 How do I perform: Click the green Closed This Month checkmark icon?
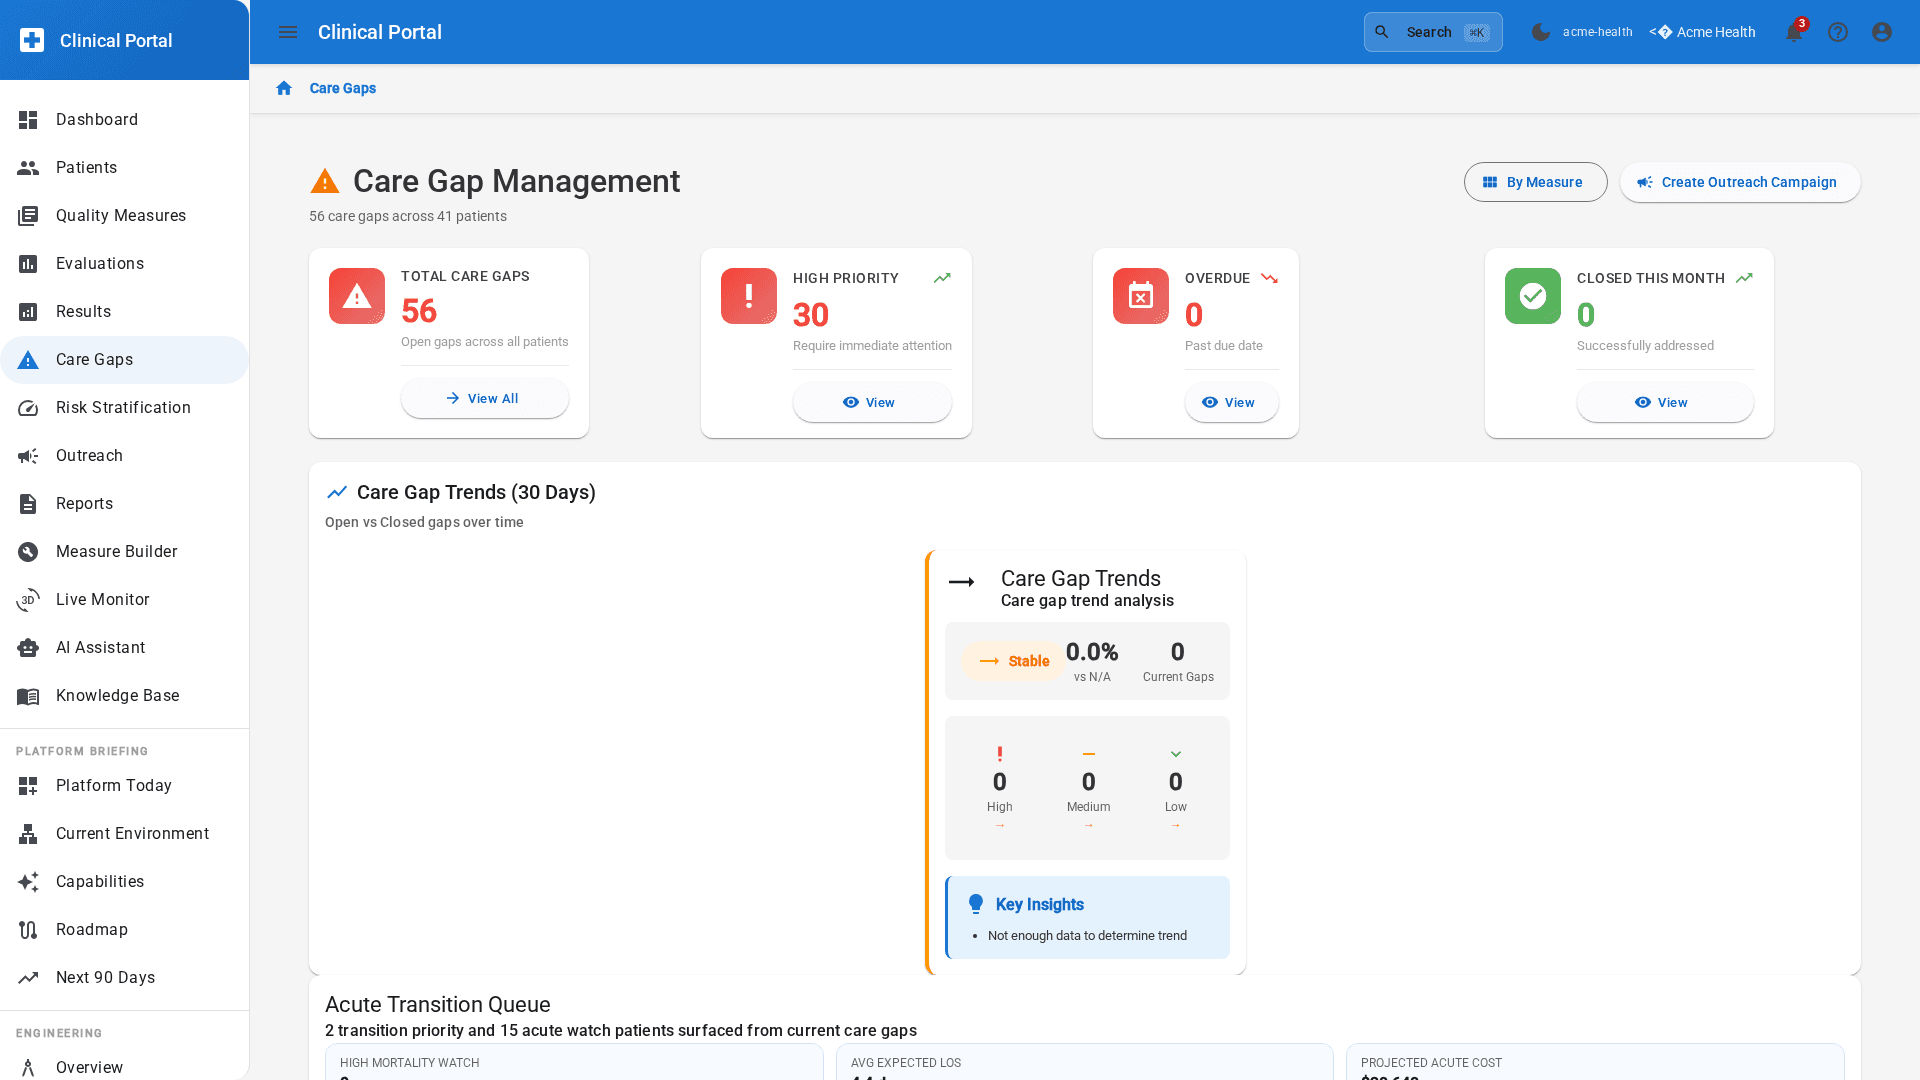[1532, 296]
